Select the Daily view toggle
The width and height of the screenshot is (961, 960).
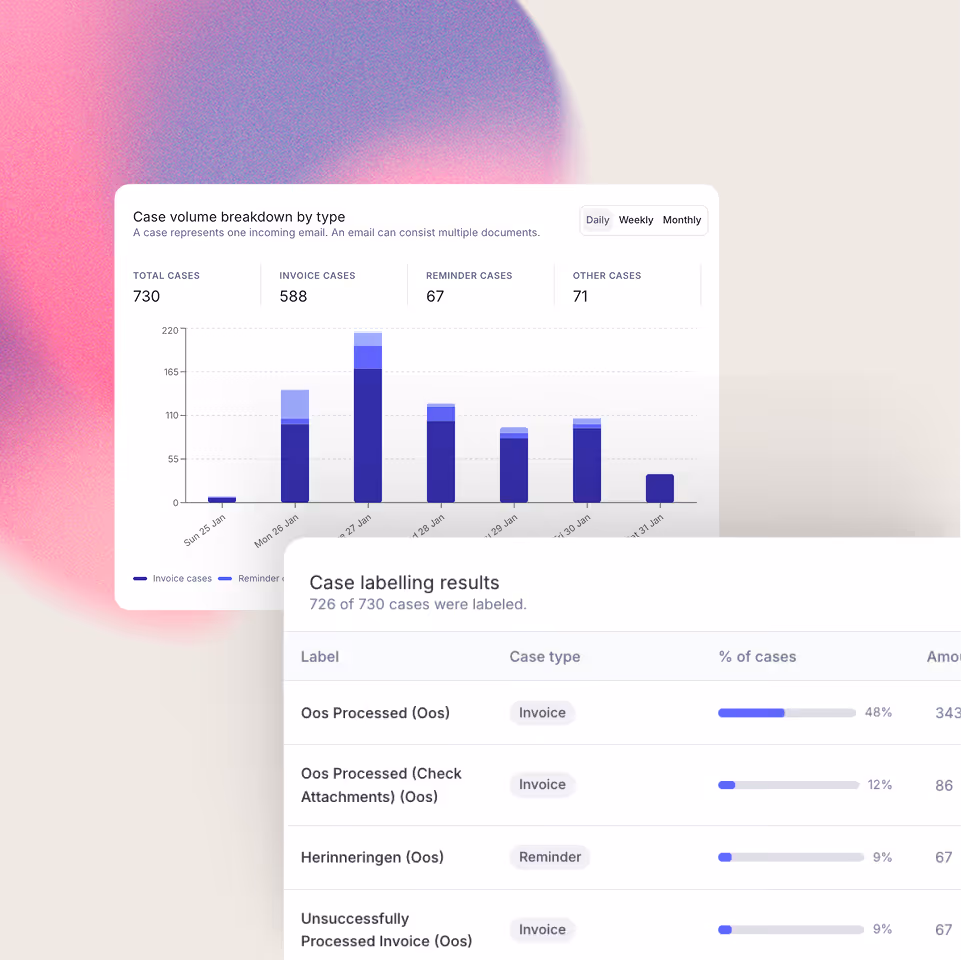click(597, 220)
